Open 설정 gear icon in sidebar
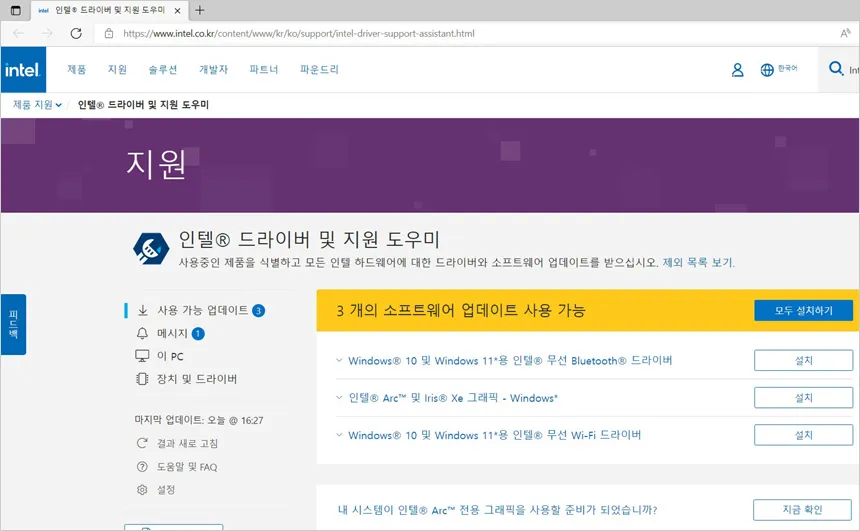Screen dimensions: 860x531 click(x=142, y=489)
